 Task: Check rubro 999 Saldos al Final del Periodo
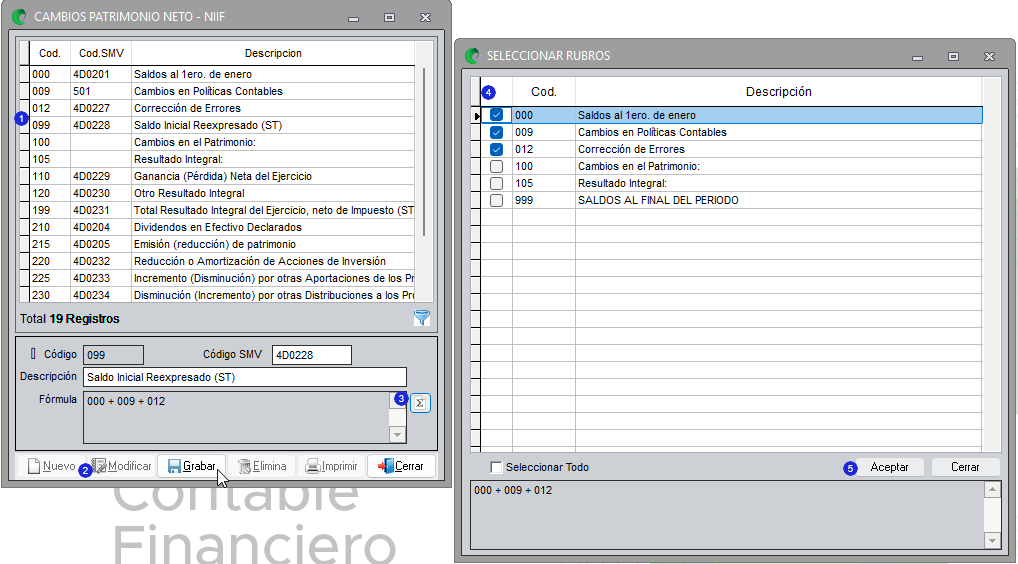[497, 200]
